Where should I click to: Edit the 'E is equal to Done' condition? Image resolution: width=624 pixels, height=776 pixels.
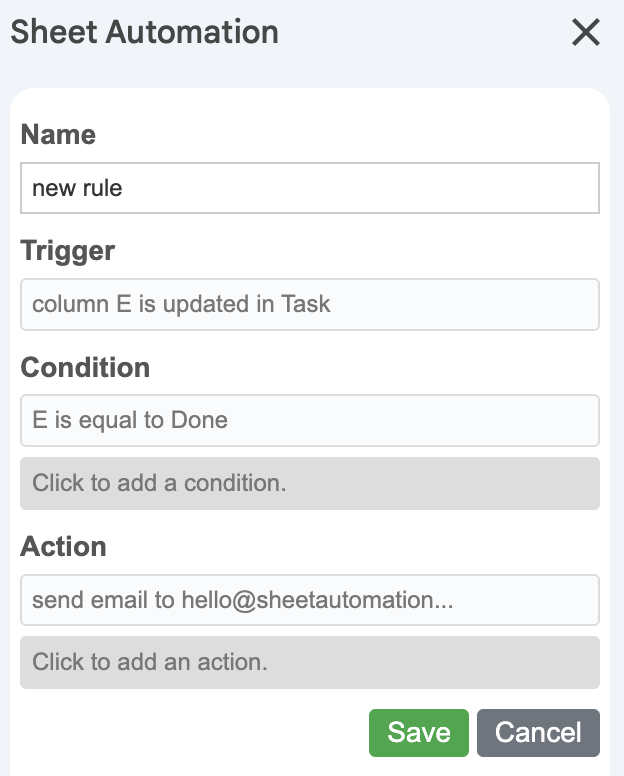coord(310,420)
